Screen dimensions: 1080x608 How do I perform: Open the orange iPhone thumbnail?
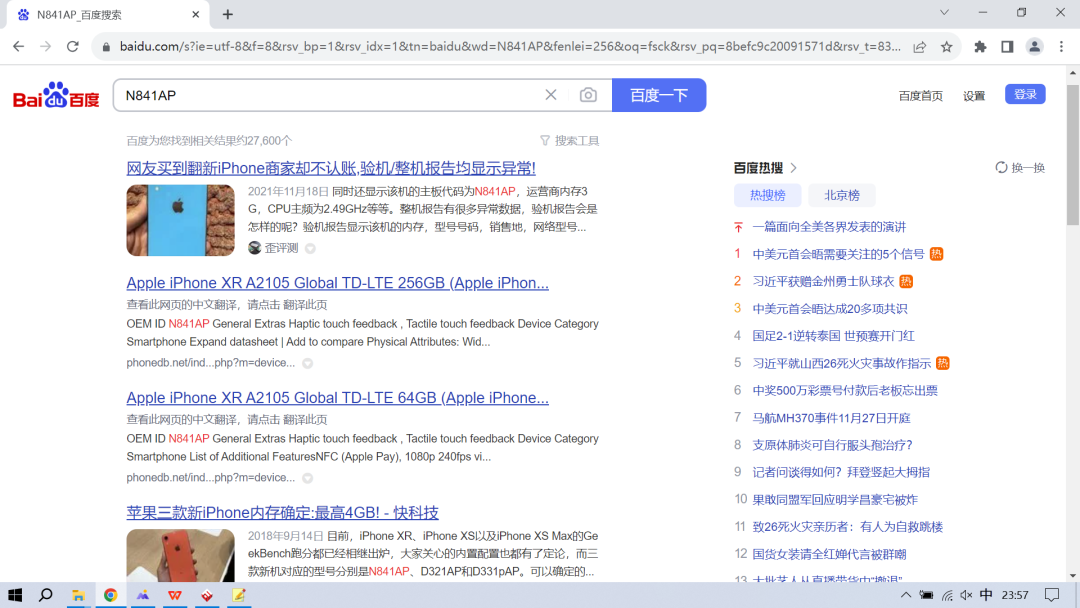tap(180, 555)
